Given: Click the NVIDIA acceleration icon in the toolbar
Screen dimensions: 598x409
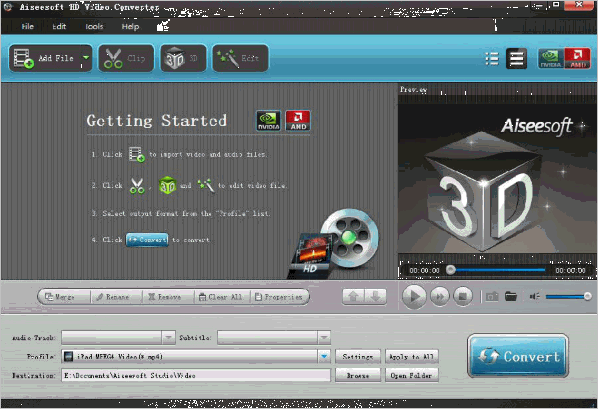Looking at the screenshot, I should click(x=551, y=59).
